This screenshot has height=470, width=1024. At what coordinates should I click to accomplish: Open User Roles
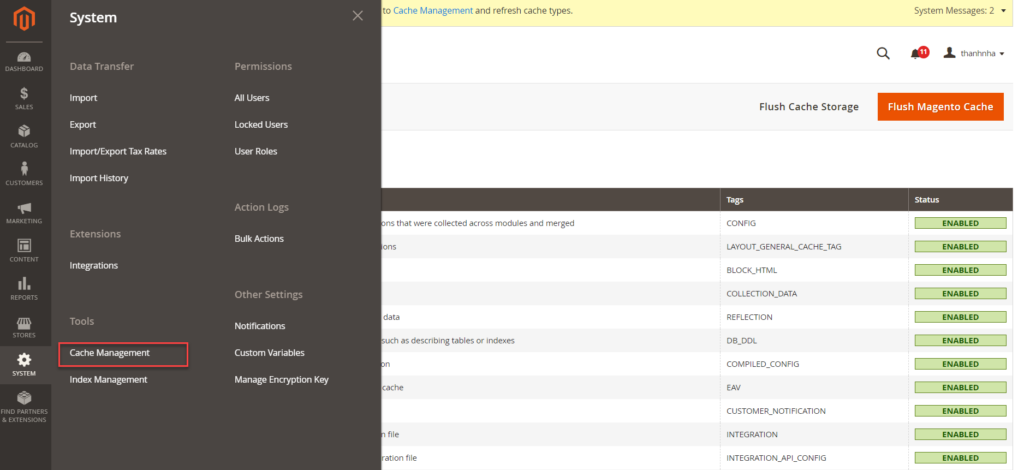coord(256,151)
